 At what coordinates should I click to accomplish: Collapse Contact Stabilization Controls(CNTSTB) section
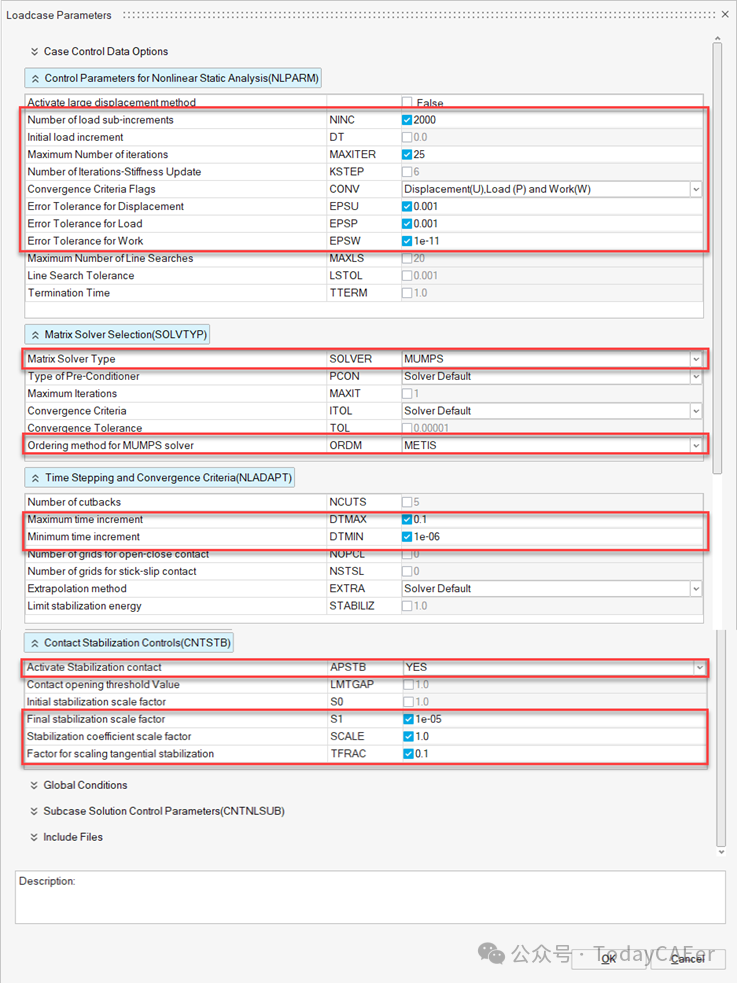129,643
